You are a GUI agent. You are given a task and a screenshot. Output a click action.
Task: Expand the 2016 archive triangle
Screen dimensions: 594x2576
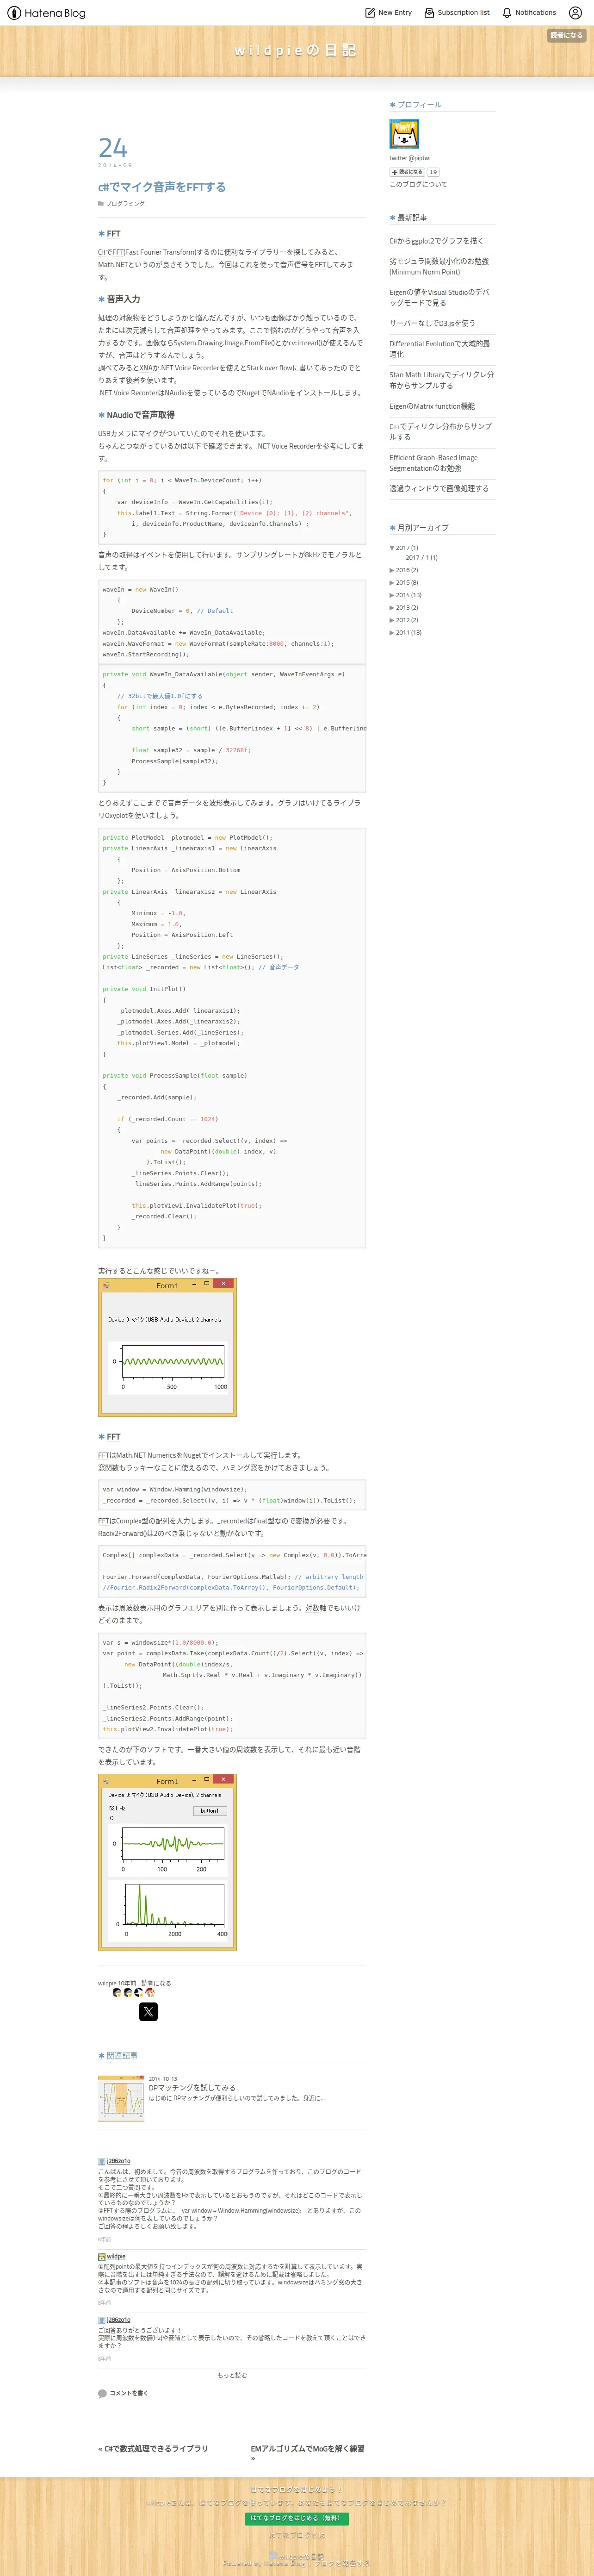pos(392,570)
